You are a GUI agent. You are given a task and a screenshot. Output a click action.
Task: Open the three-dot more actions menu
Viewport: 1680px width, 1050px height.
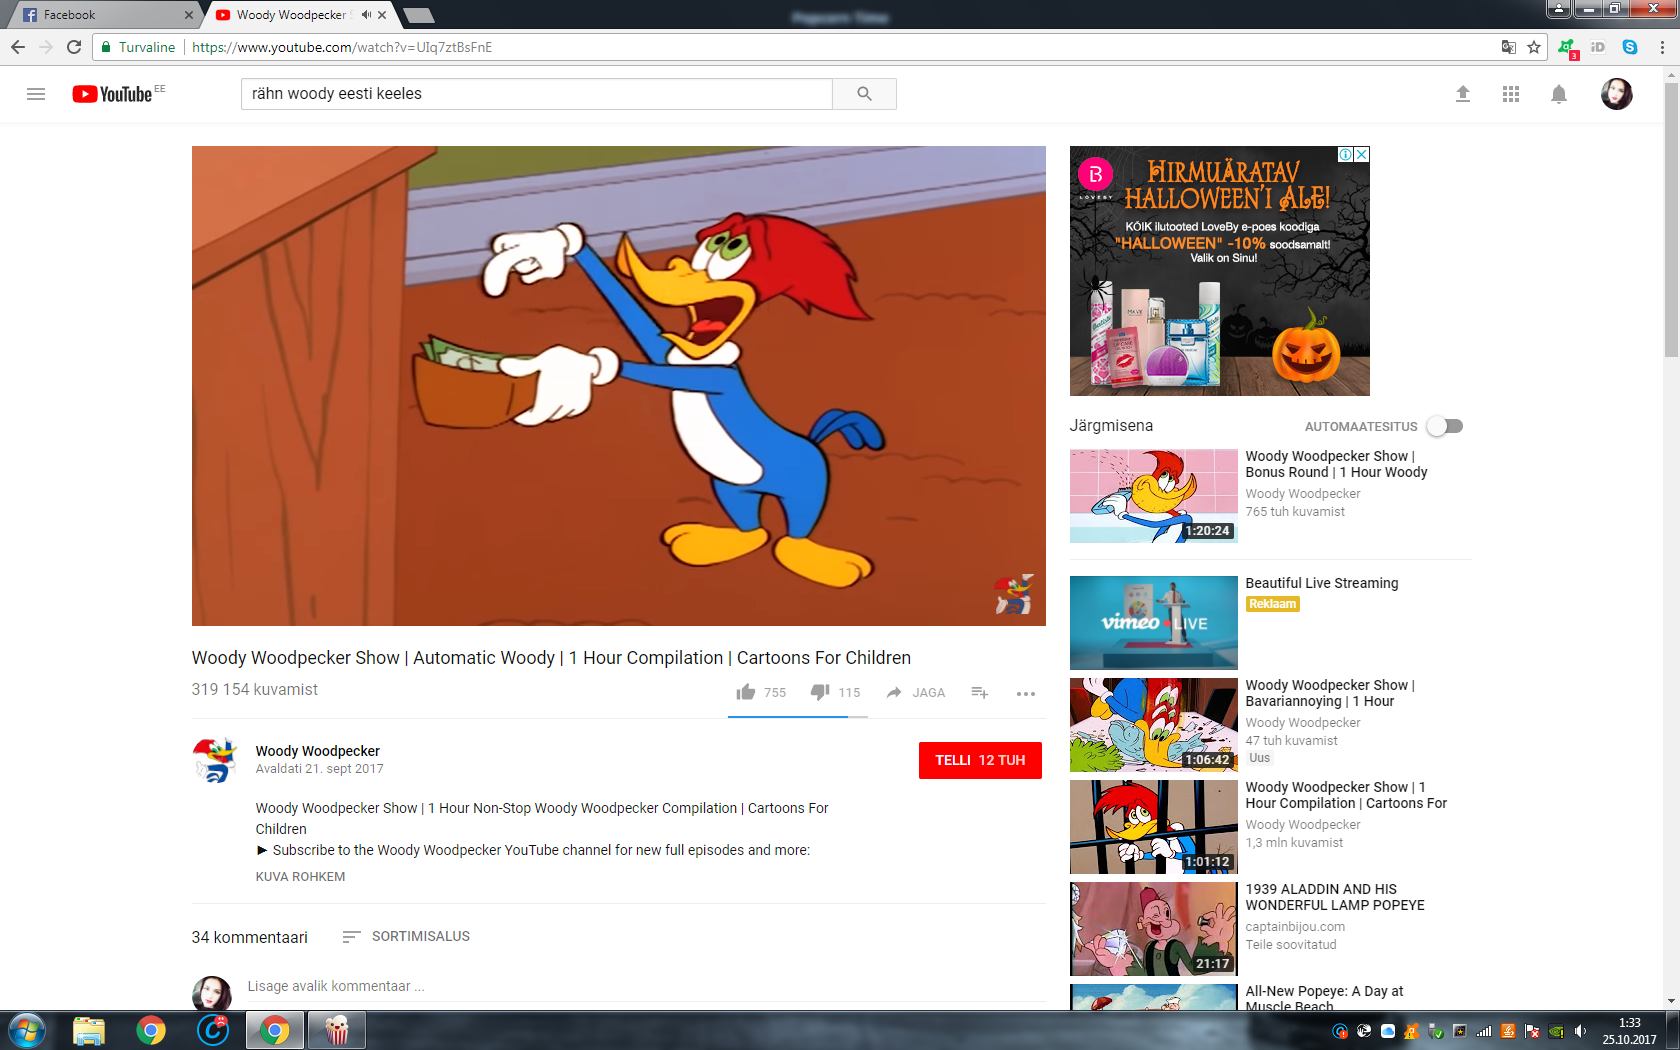coord(1026,693)
